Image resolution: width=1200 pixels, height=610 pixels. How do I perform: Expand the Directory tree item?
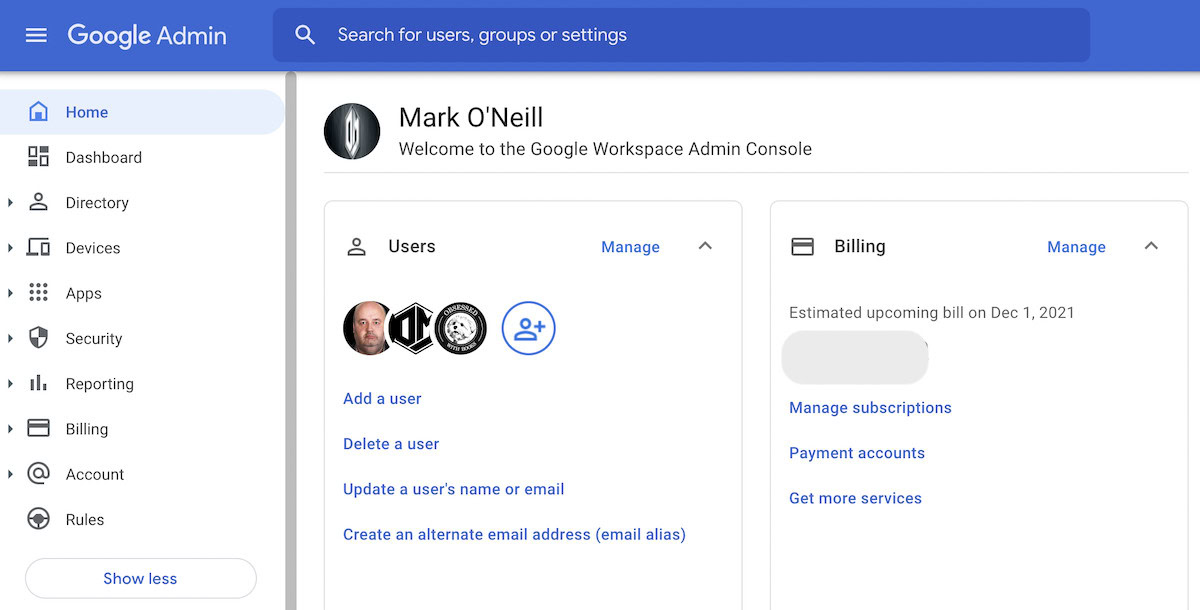pos(10,203)
